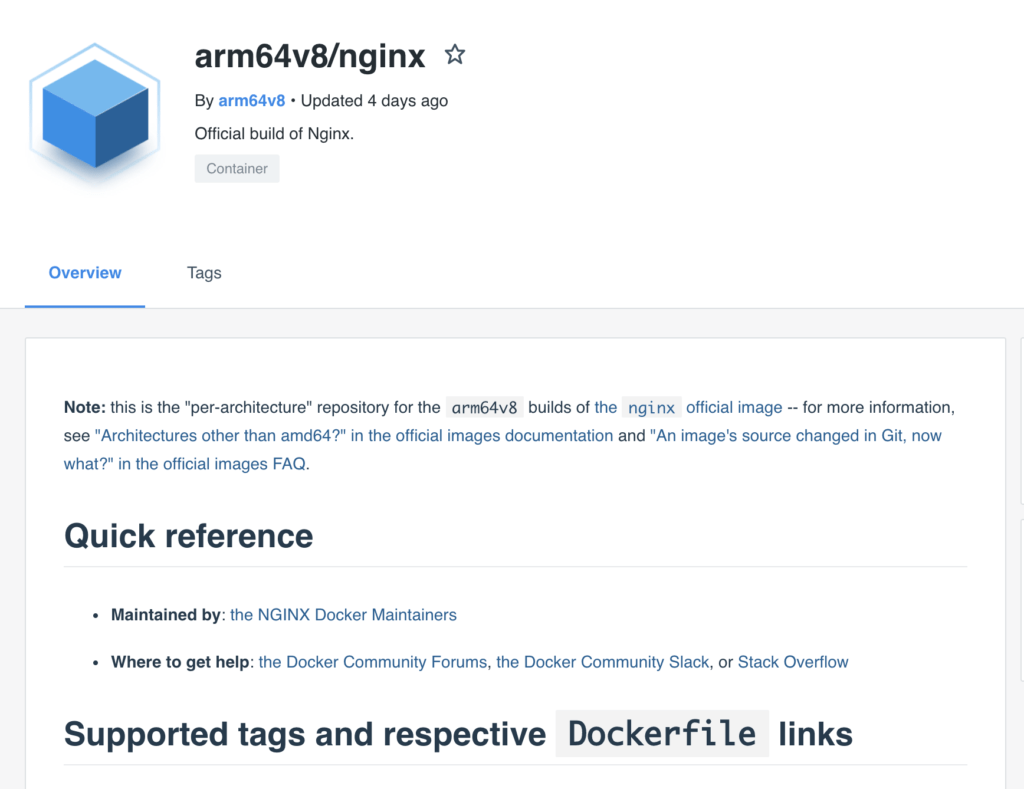Open the nginx official image link

click(x=688, y=408)
